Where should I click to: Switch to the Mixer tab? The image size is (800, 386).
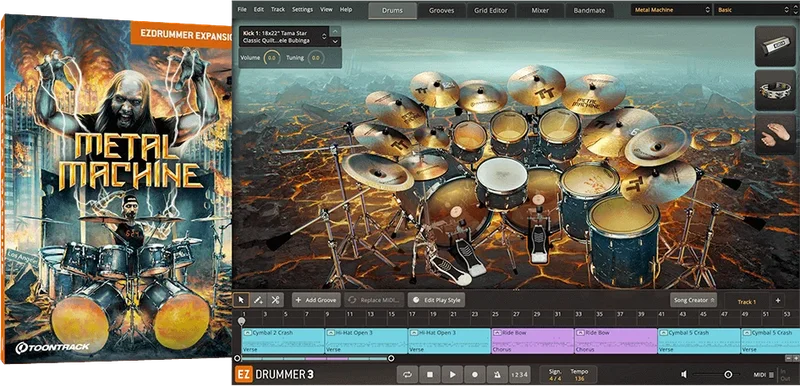coord(540,10)
